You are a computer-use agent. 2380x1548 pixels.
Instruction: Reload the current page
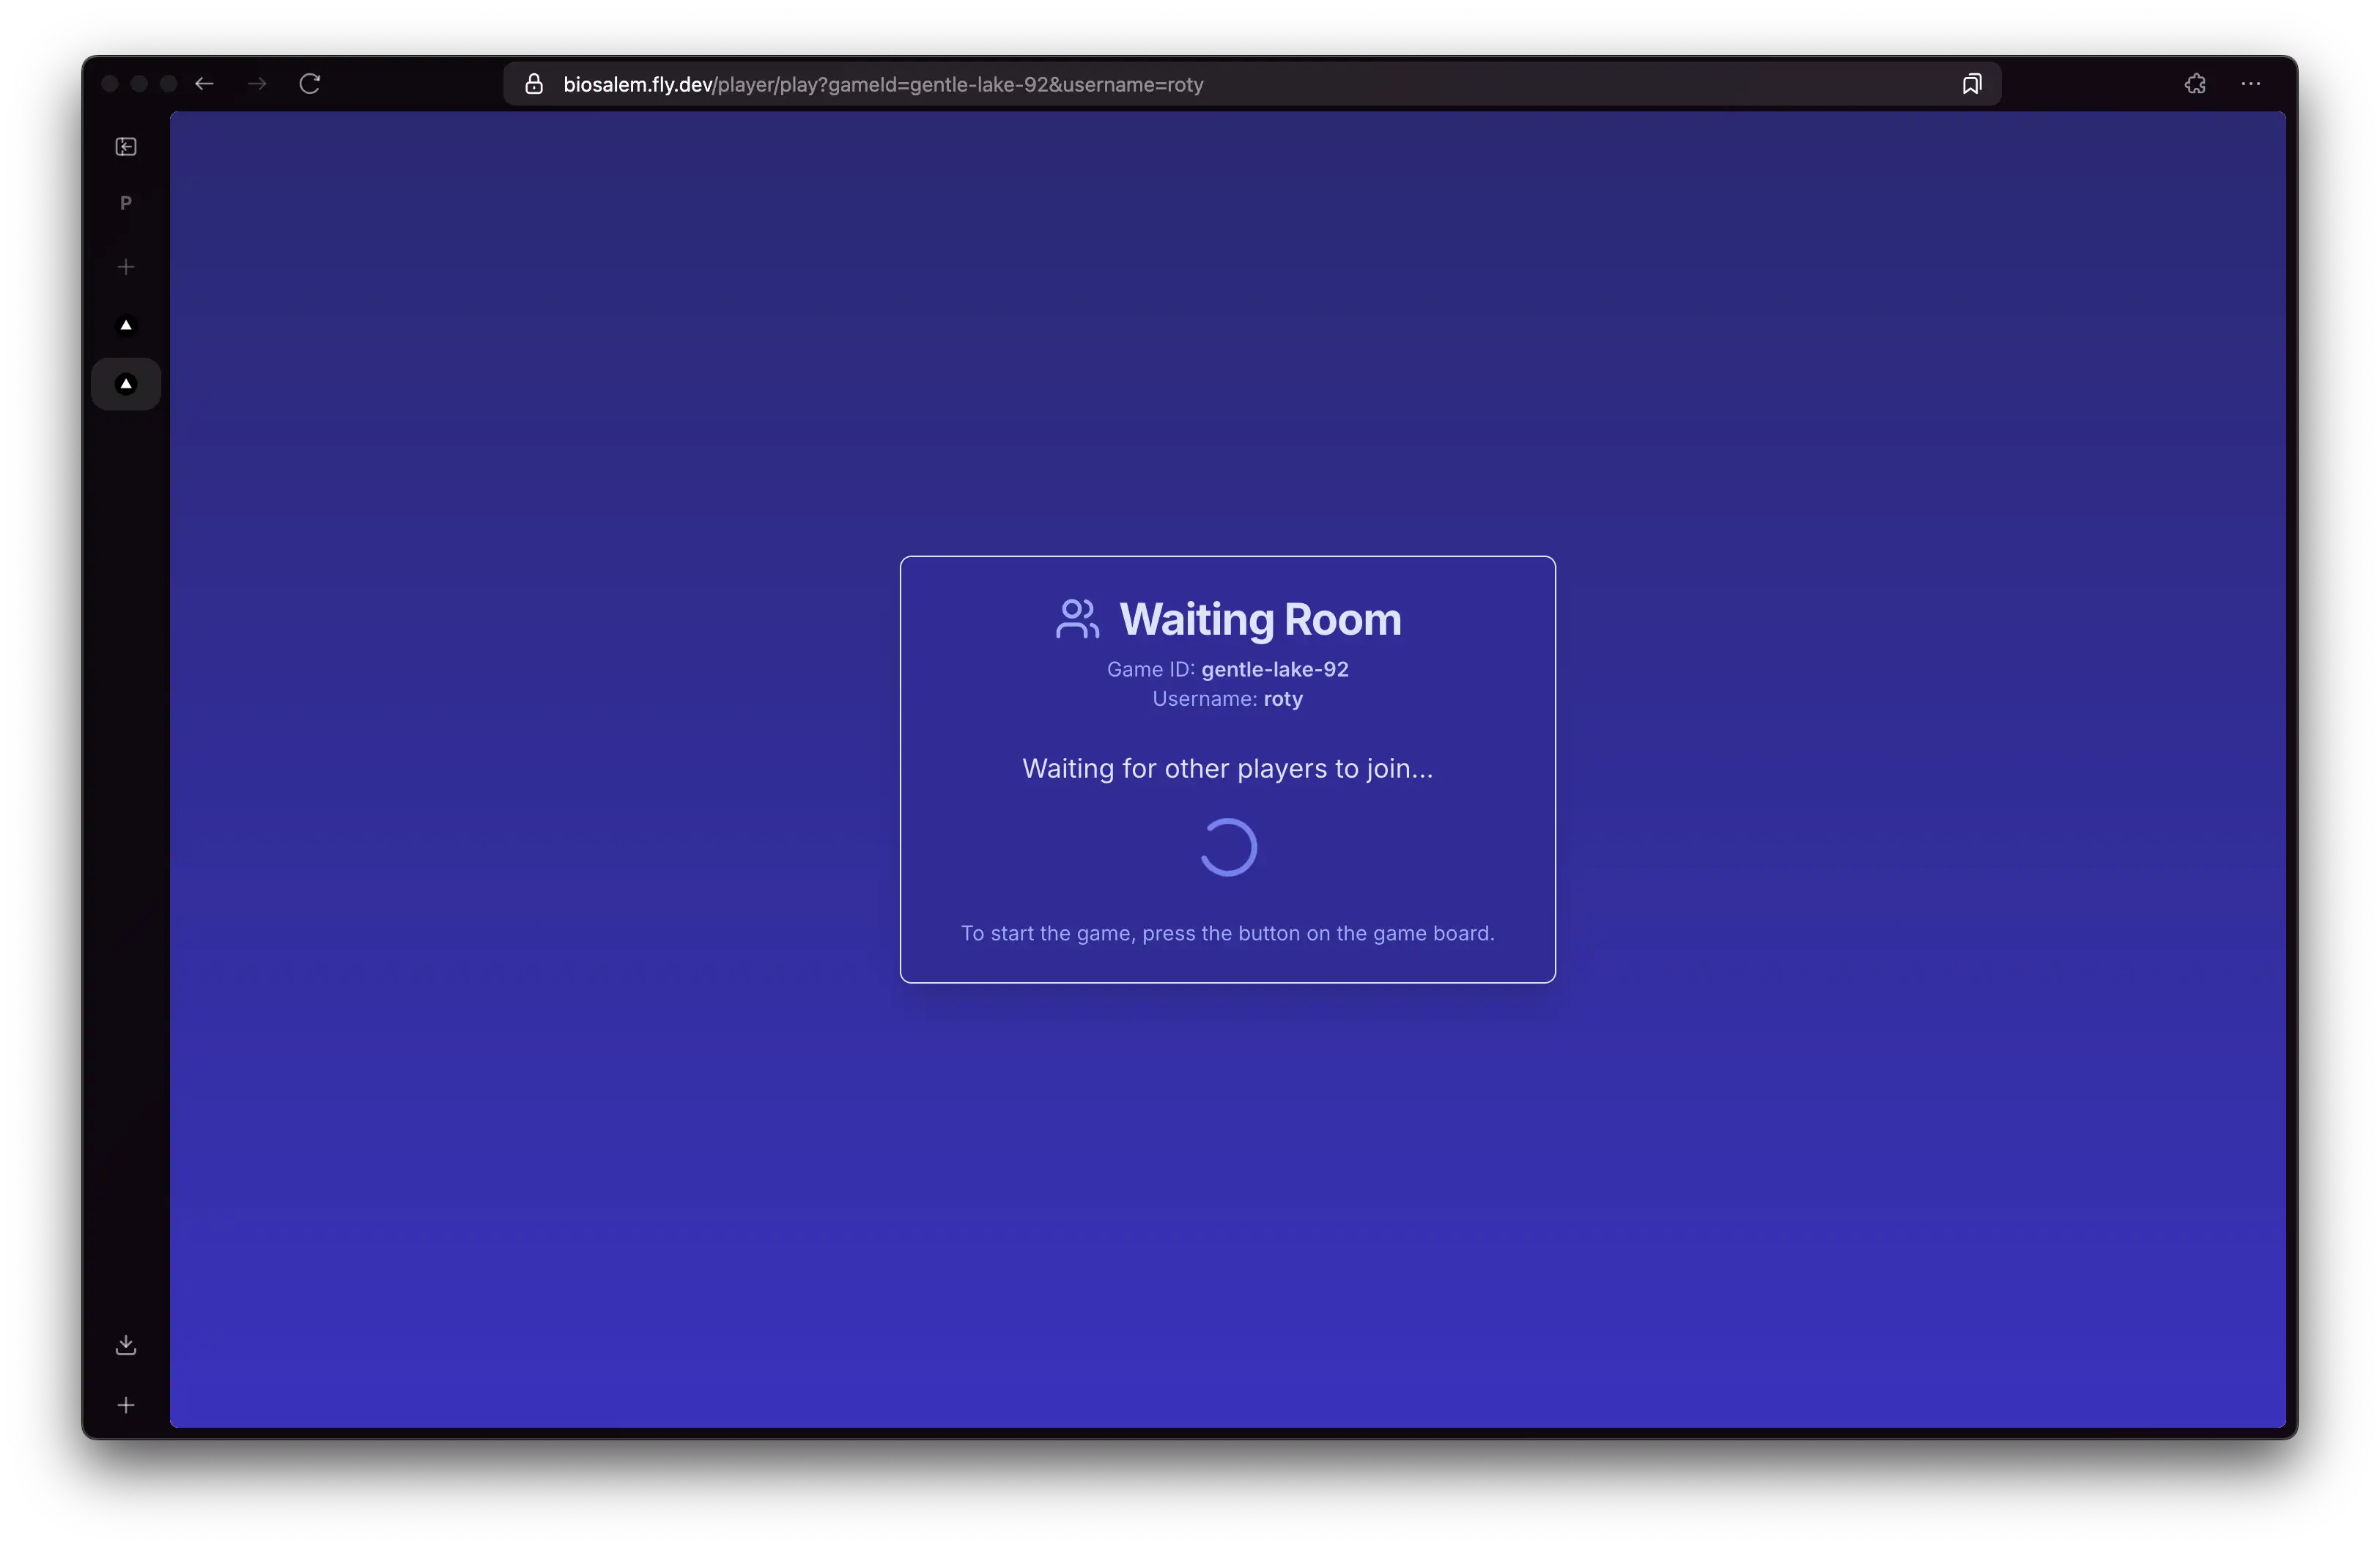(x=309, y=84)
